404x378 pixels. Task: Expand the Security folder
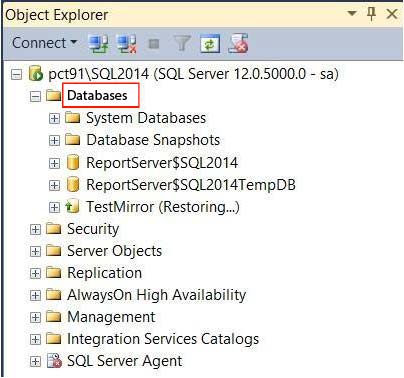coord(35,229)
